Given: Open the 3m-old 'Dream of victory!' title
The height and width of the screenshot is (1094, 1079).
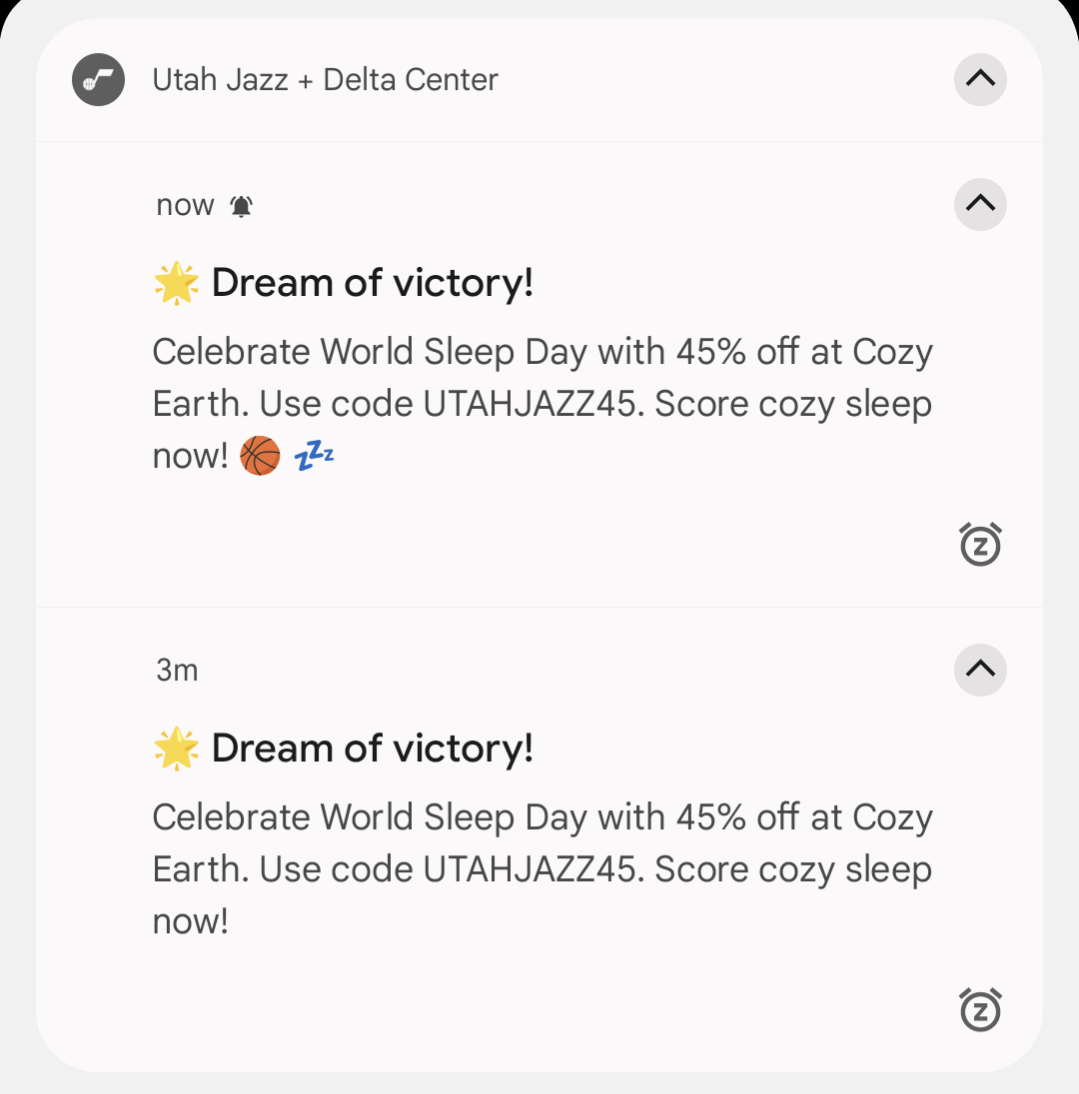Looking at the screenshot, I should coord(372,749).
